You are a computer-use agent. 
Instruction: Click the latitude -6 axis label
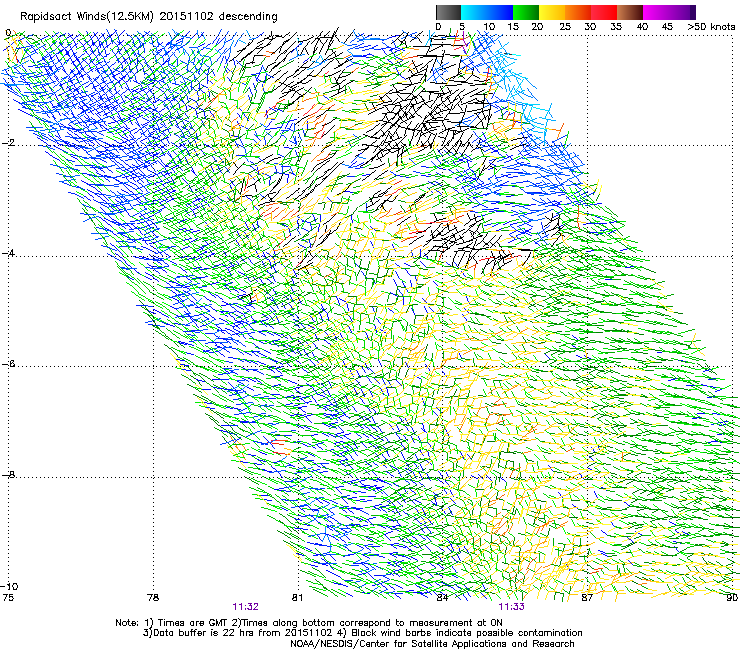[8, 364]
